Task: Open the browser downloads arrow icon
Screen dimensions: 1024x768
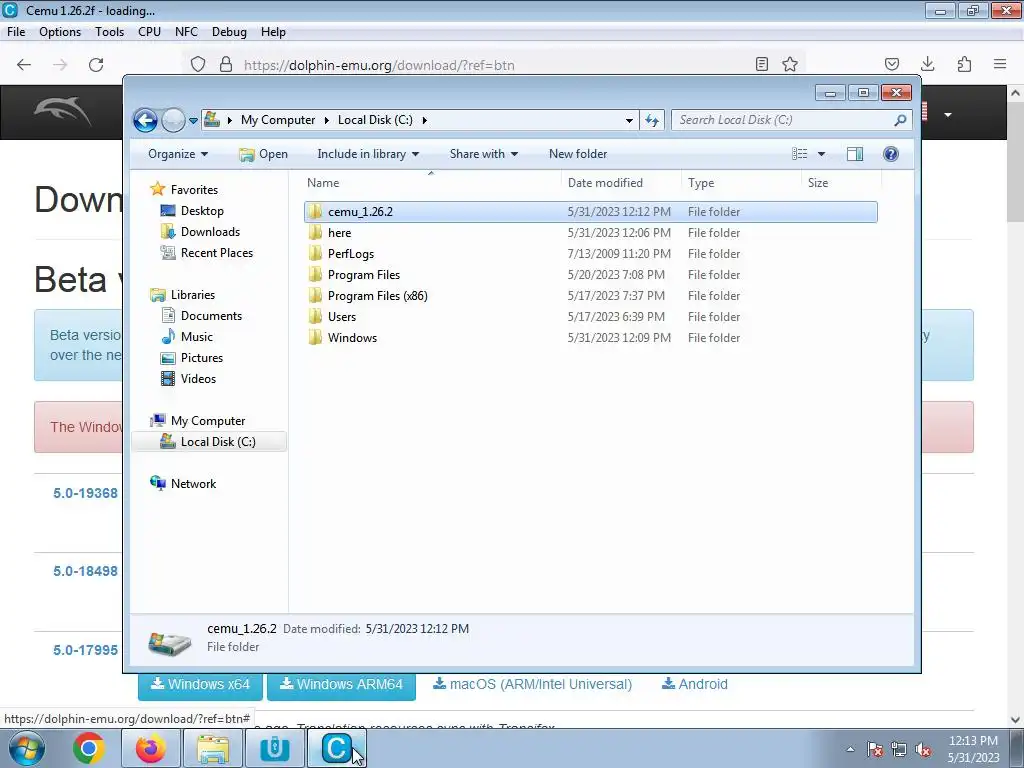Action: click(927, 64)
